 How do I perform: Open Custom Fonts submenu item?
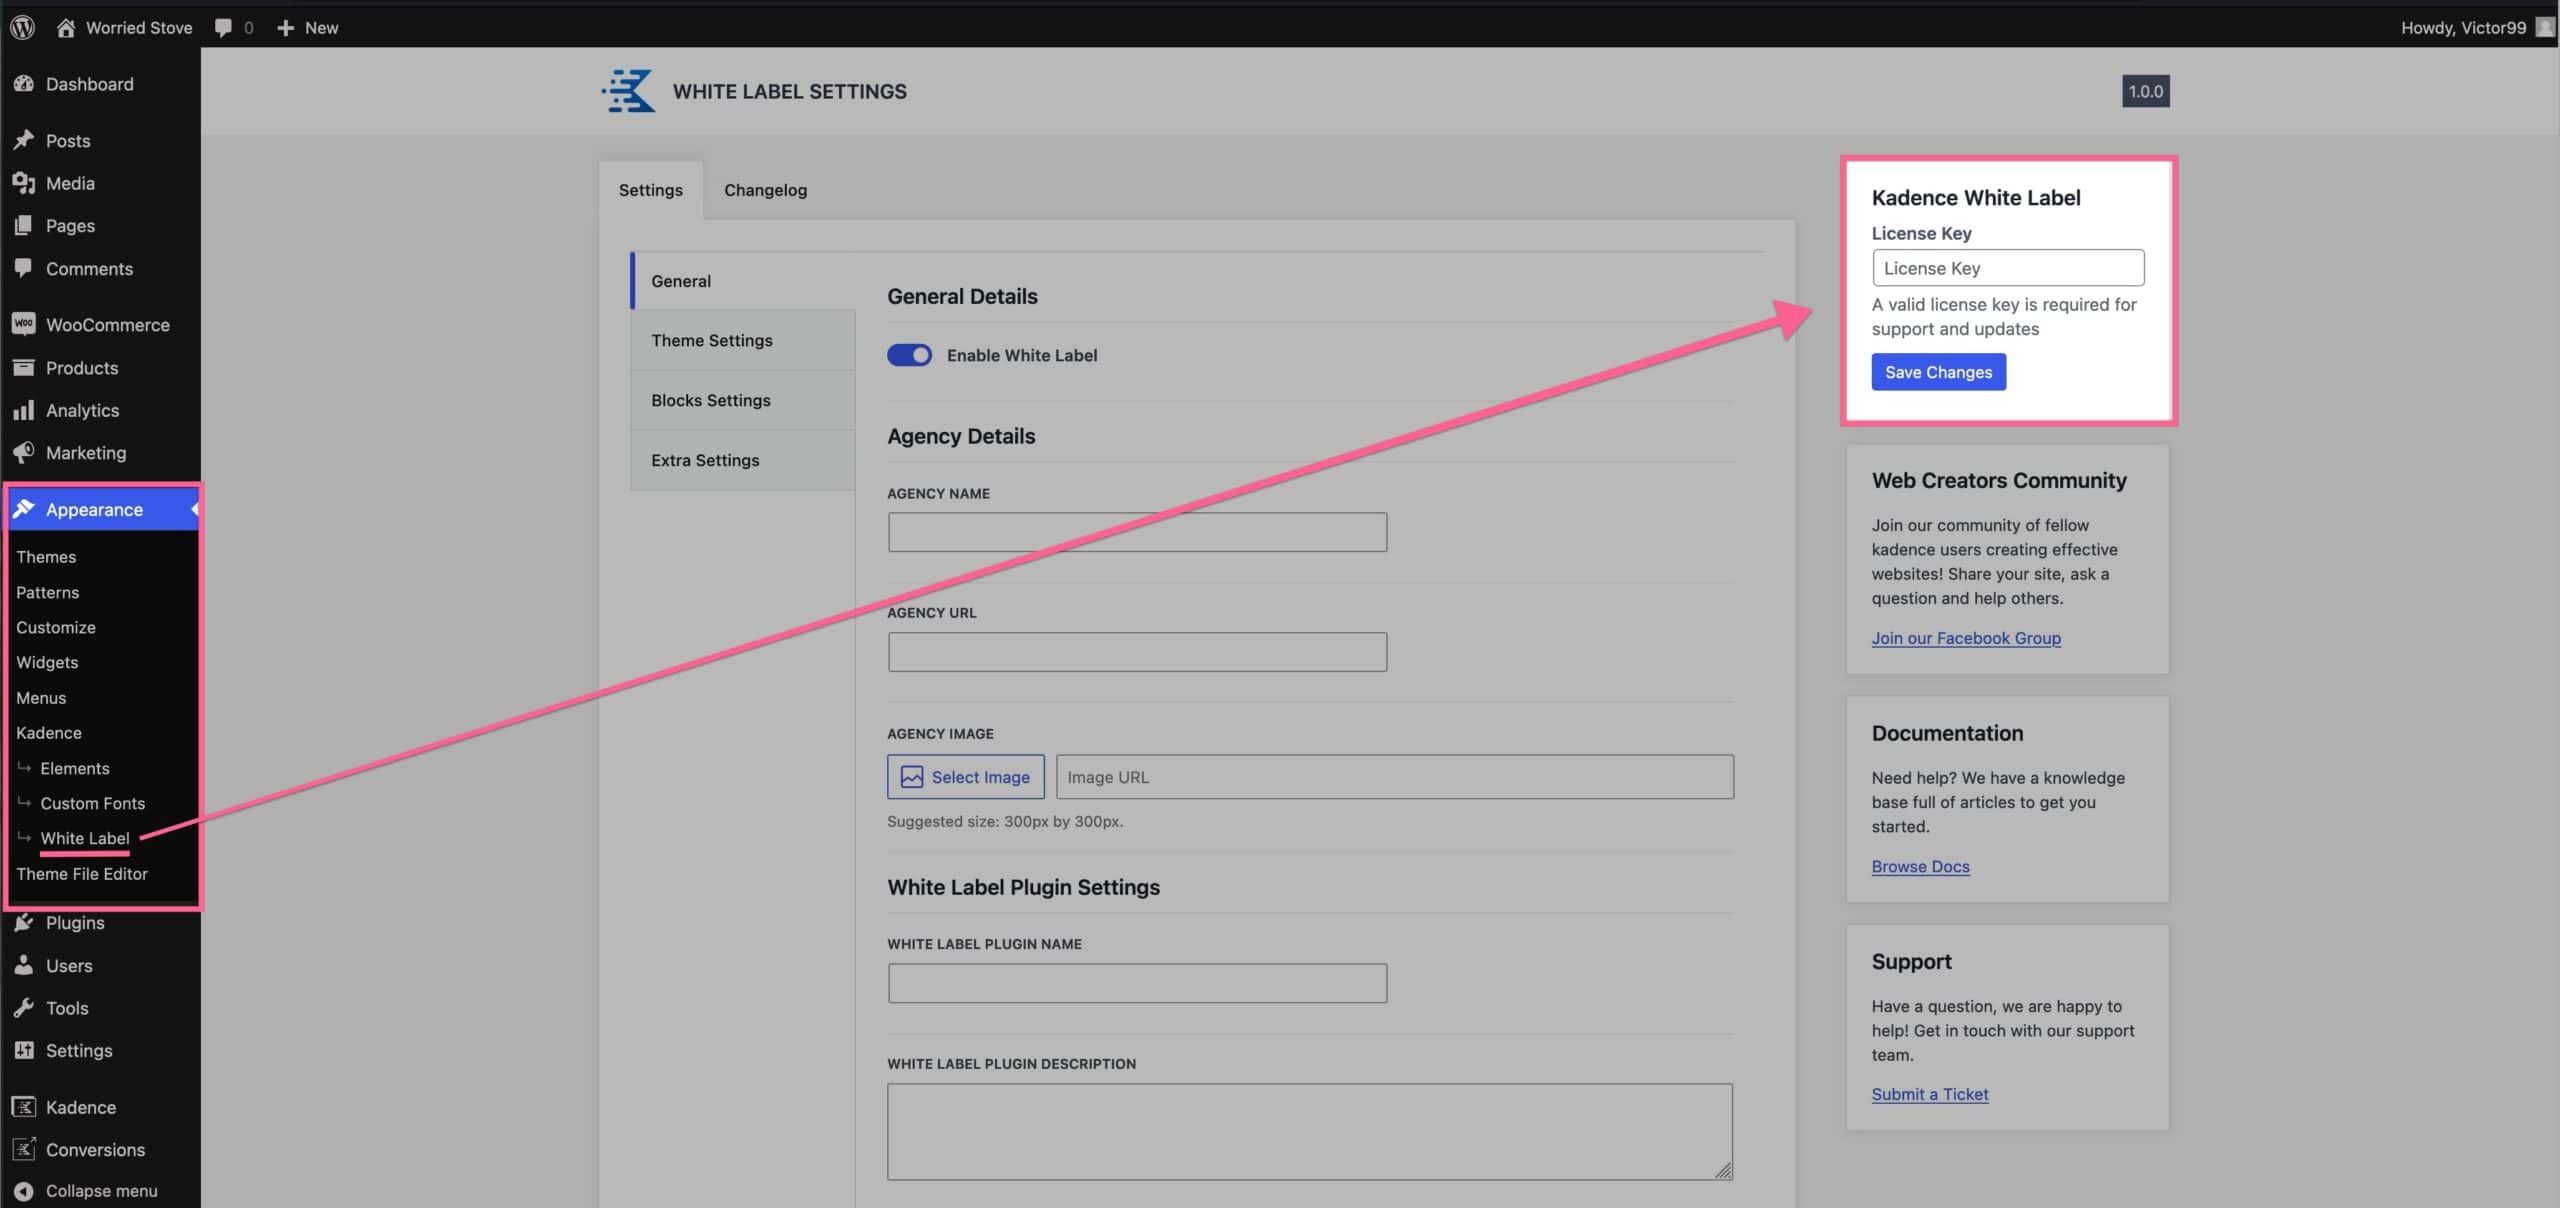(x=93, y=803)
